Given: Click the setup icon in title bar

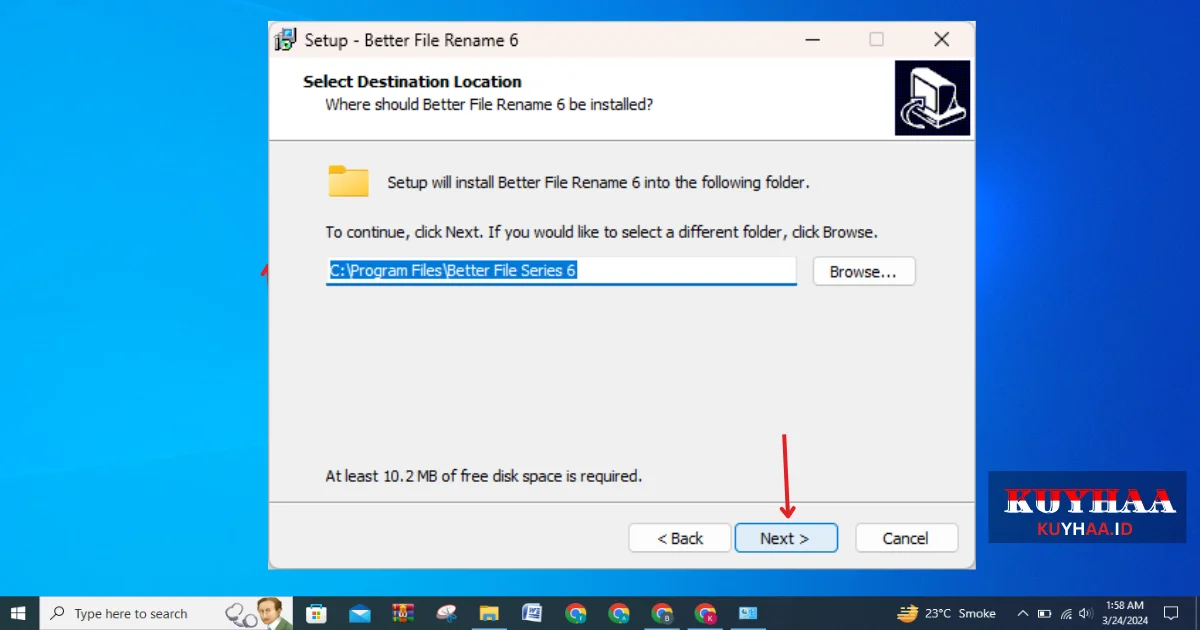Looking at the screenshot, I should [285, 40].
